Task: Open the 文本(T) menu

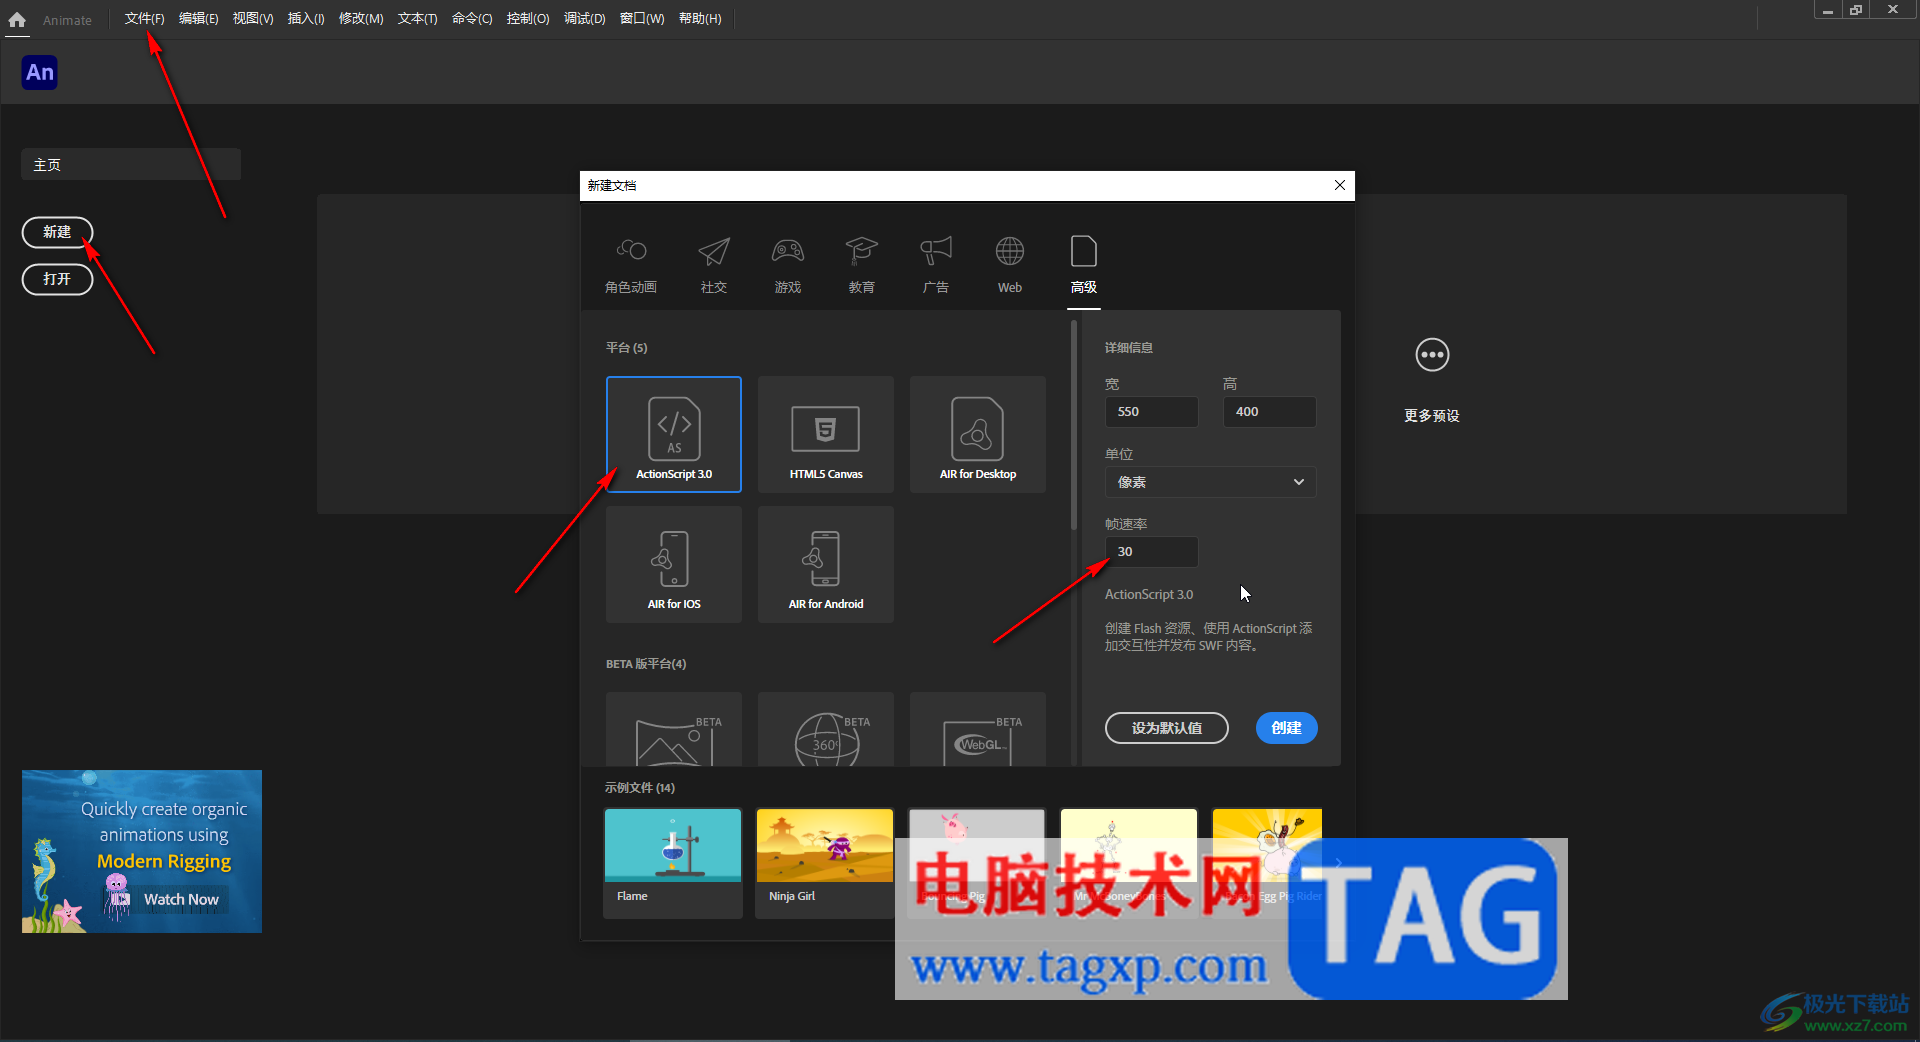Action: pyautogui.click(x=417, y=19)
